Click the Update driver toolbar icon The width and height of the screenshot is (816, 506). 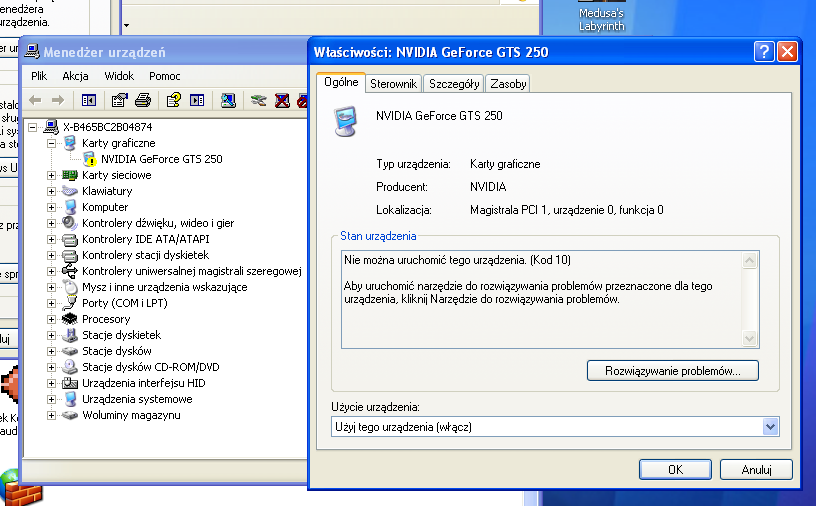(259, 100)
